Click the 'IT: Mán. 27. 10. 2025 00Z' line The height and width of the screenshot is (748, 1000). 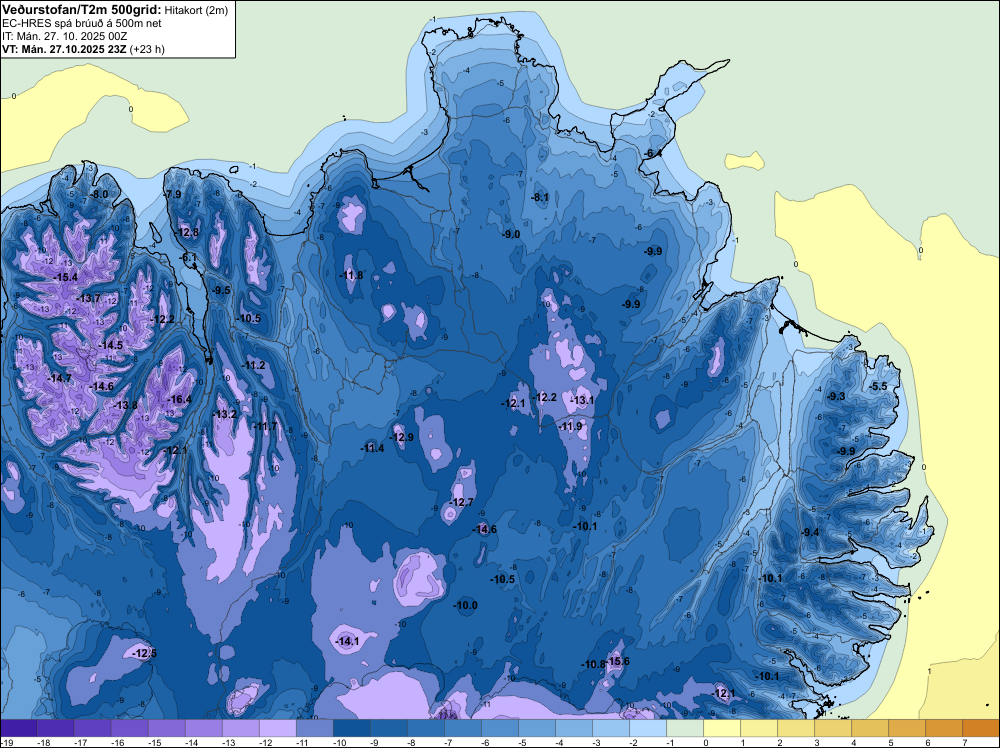(64, 36)
